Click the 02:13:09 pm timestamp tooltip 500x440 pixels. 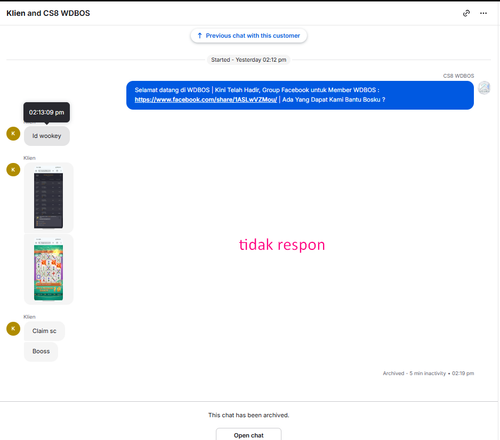click(47, 113)
